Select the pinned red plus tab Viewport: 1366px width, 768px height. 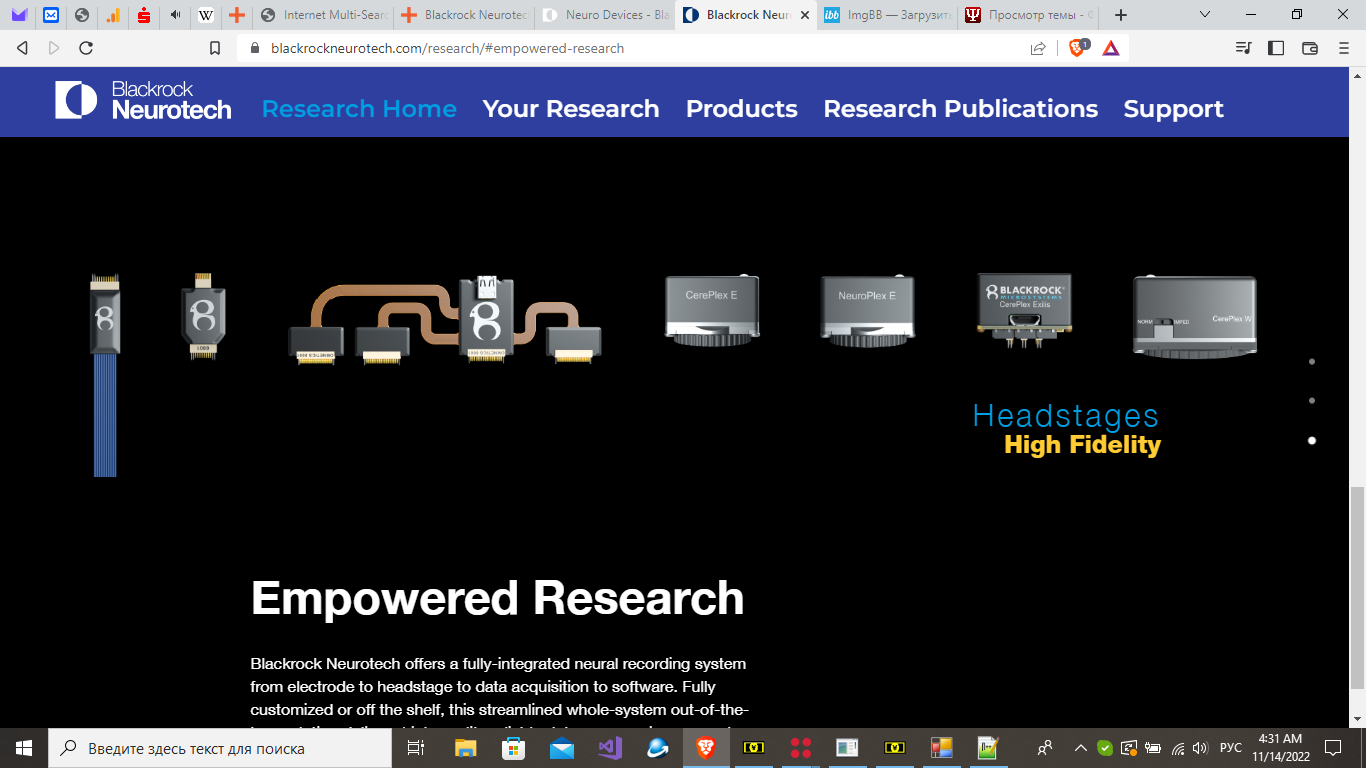coord(236,15)
